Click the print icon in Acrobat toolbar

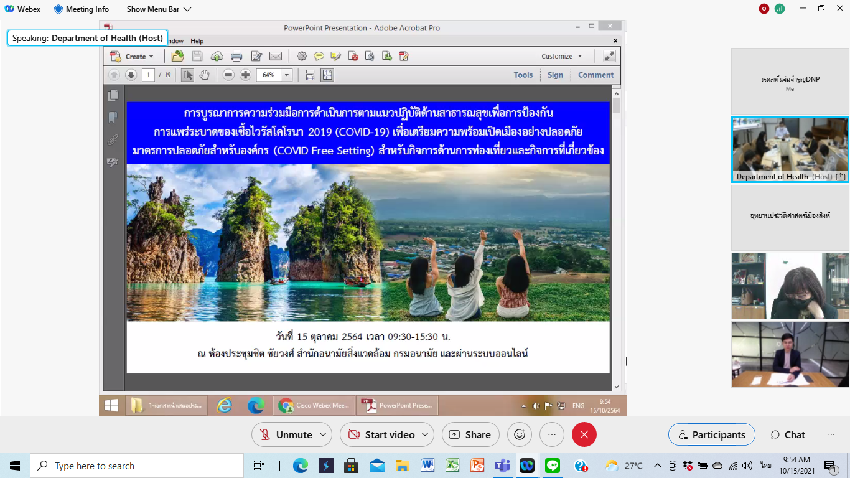click(x=236, y=57)
